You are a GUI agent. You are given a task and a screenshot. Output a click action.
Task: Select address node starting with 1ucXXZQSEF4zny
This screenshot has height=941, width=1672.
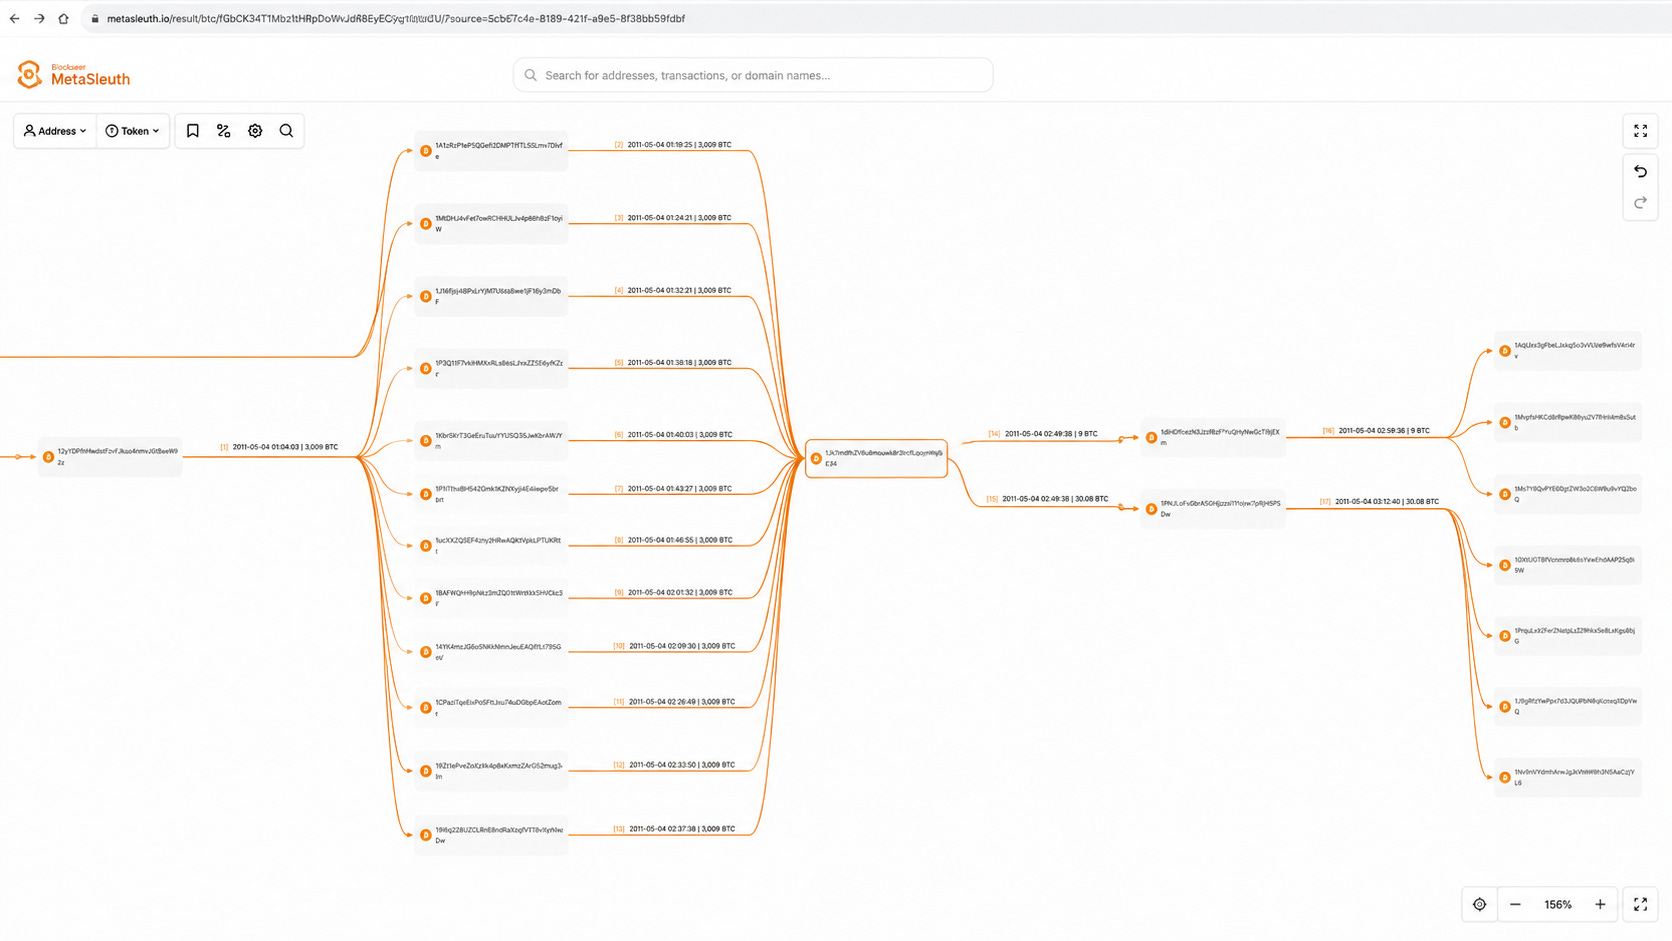point(491,546)
